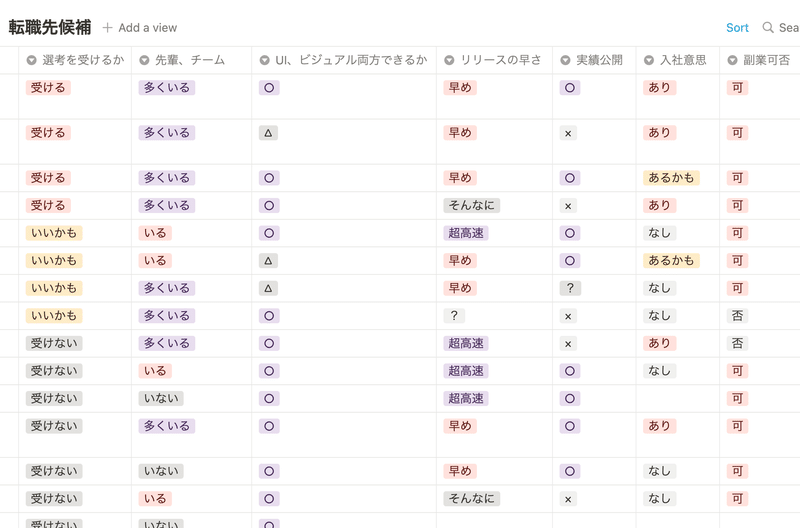Click なし in the row with 否

click(x=659, y=316)
